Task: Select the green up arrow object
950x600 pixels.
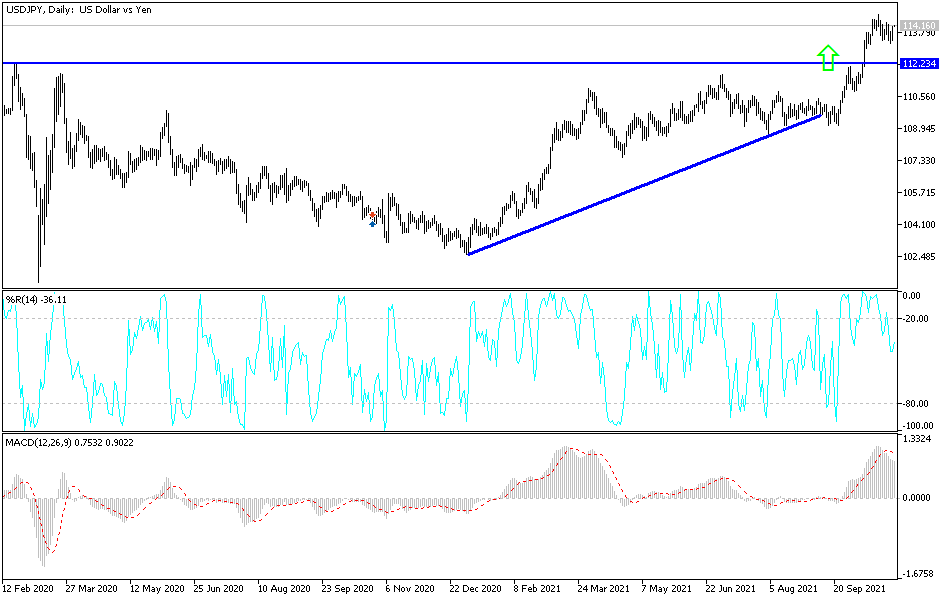Action: (x=827, y=58)
